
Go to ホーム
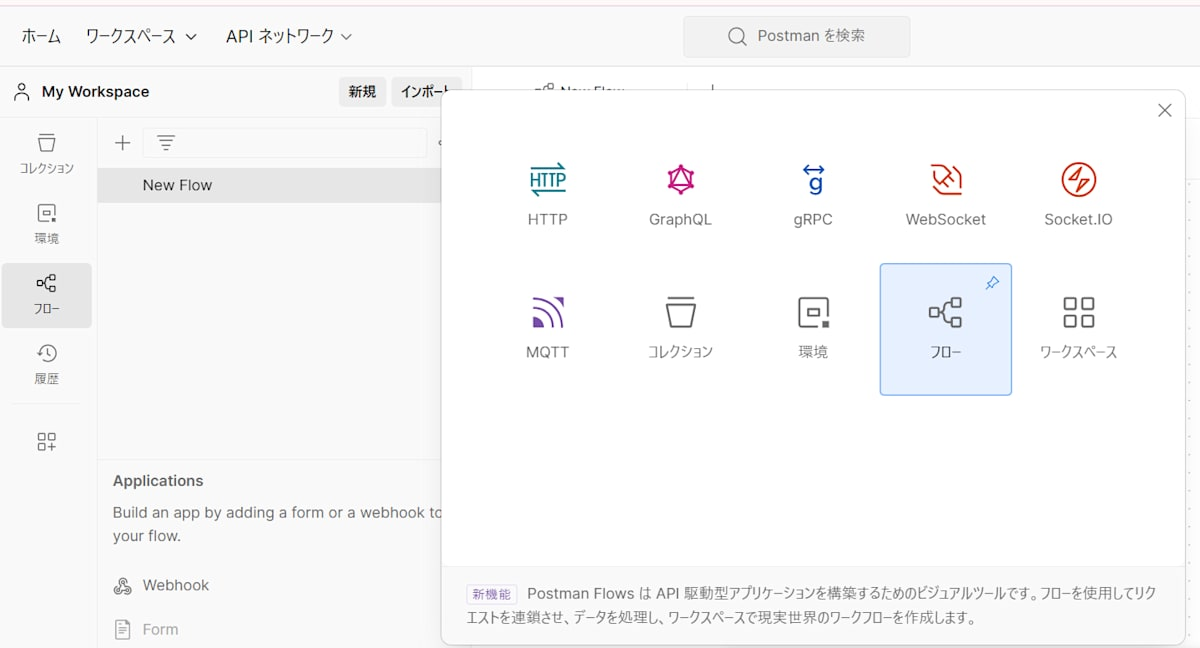(41, 36)
